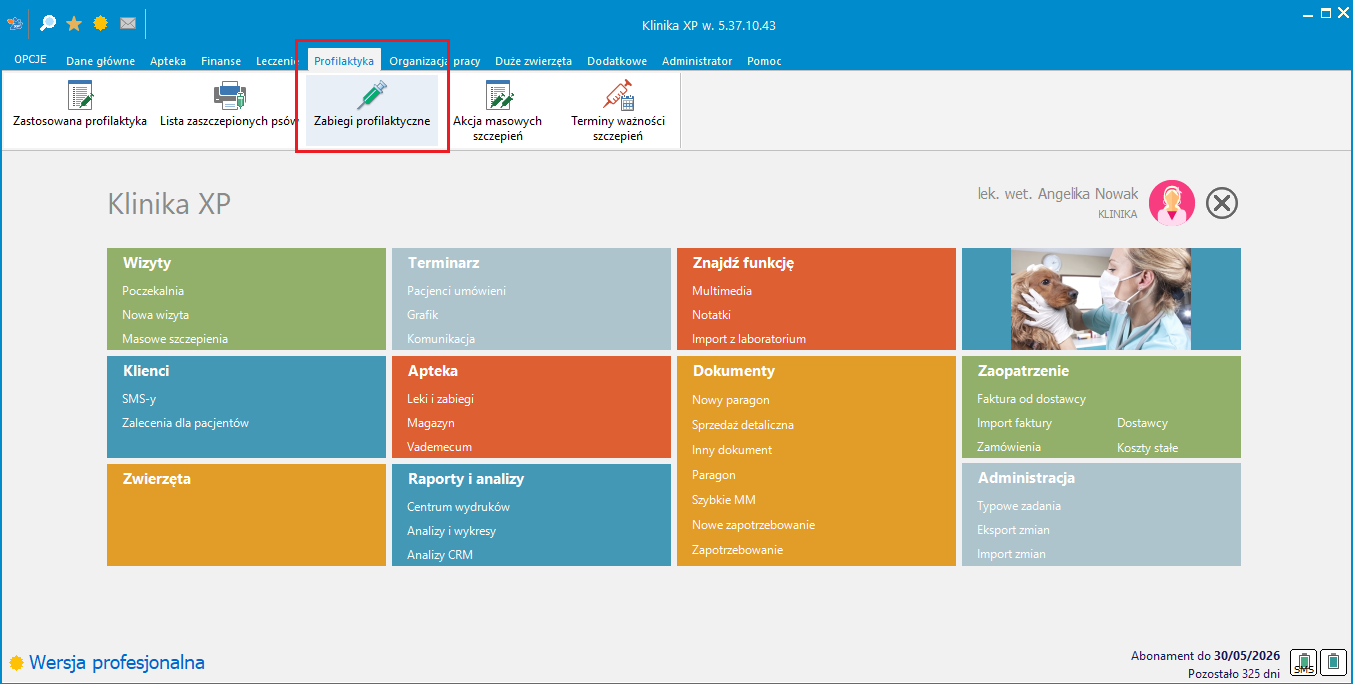The height and width of the screenshot is (684, 1353).
Task: Click the yellow sun icon in title bar
Action: [x=101, y=23]
